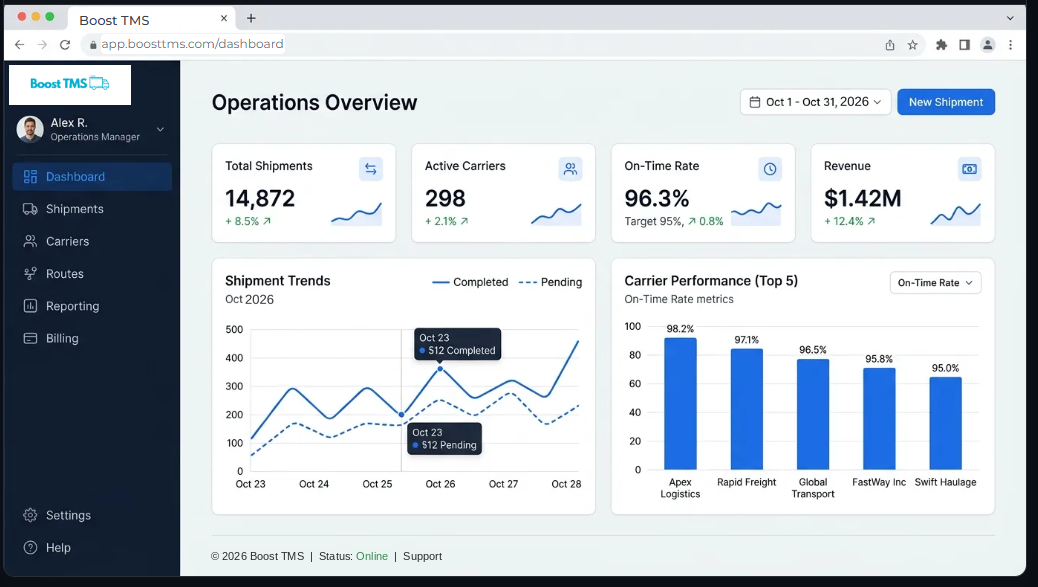Click the Revenue money icon
This screenshot has height=587, width=1038.
(969, 169)
